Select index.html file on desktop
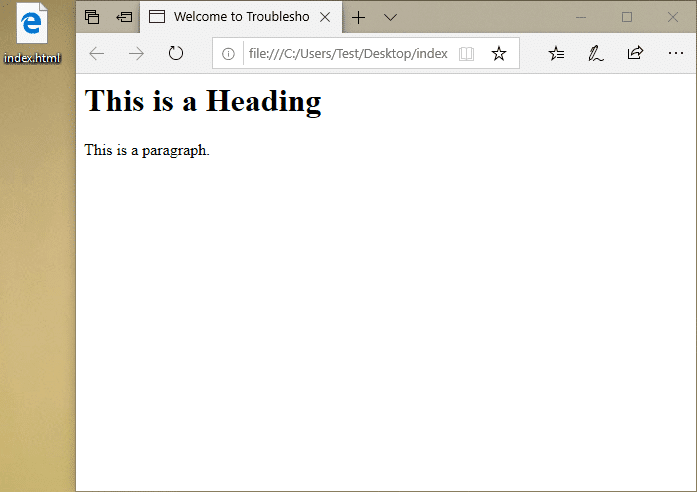 click(x=32, y=34)
